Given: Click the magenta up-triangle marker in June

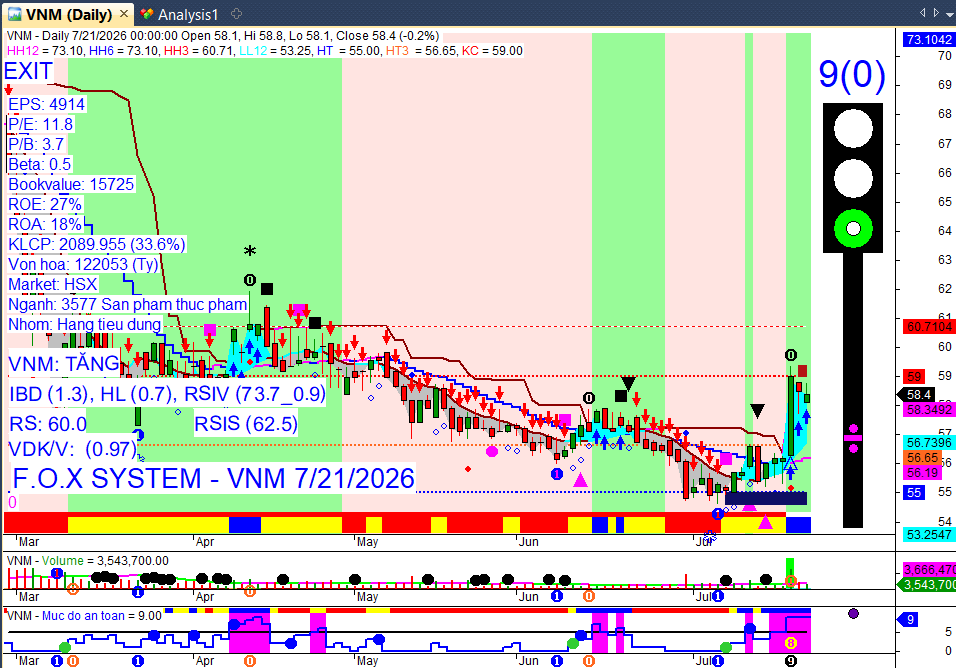Looking at the screenshot, I should [x=580, y=480].
